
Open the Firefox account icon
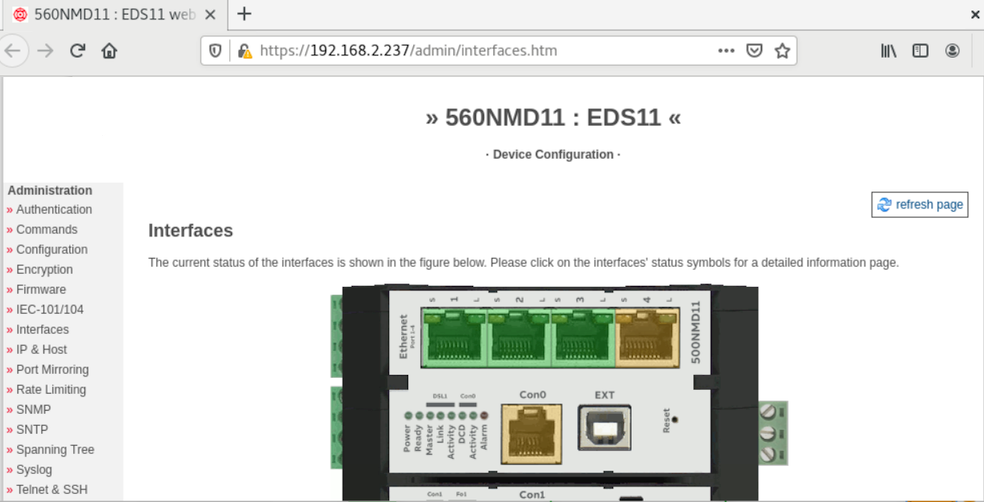tap(952, 51)
